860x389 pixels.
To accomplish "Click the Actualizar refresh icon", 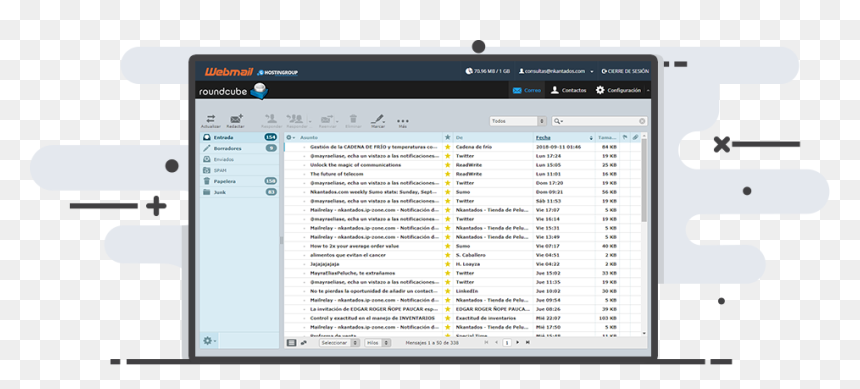I will pos(211,119).
